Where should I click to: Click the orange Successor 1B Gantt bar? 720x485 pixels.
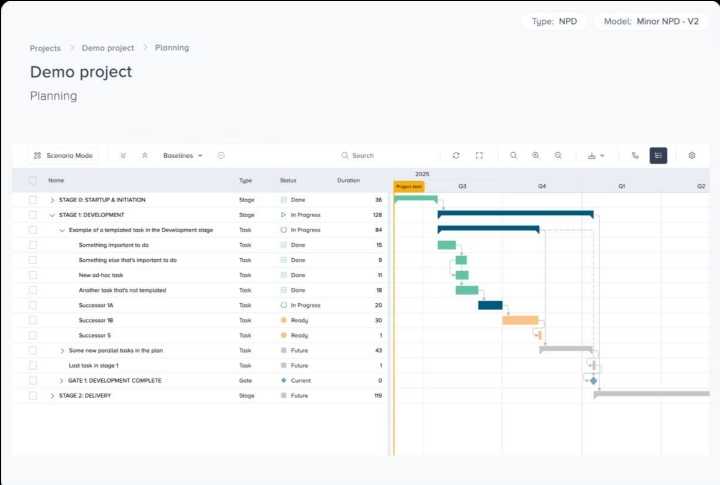point(520,320)
